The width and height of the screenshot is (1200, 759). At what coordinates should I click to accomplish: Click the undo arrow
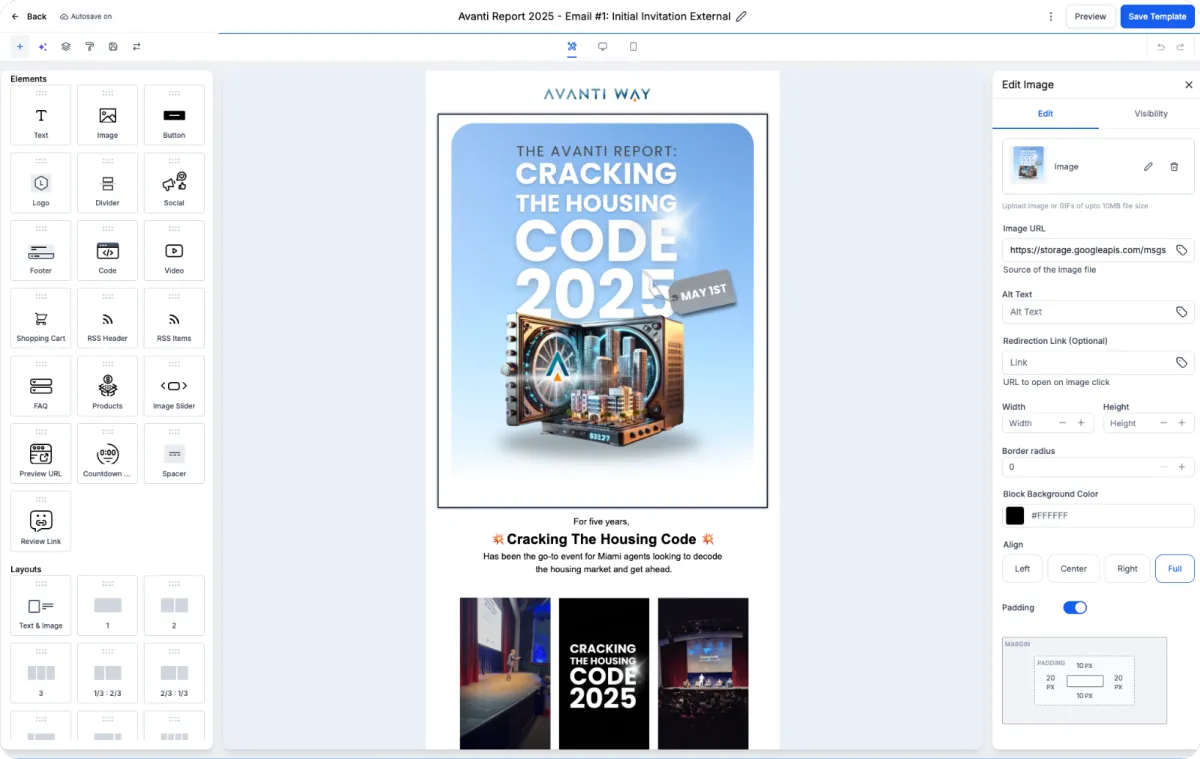[x=1161, y=47]
